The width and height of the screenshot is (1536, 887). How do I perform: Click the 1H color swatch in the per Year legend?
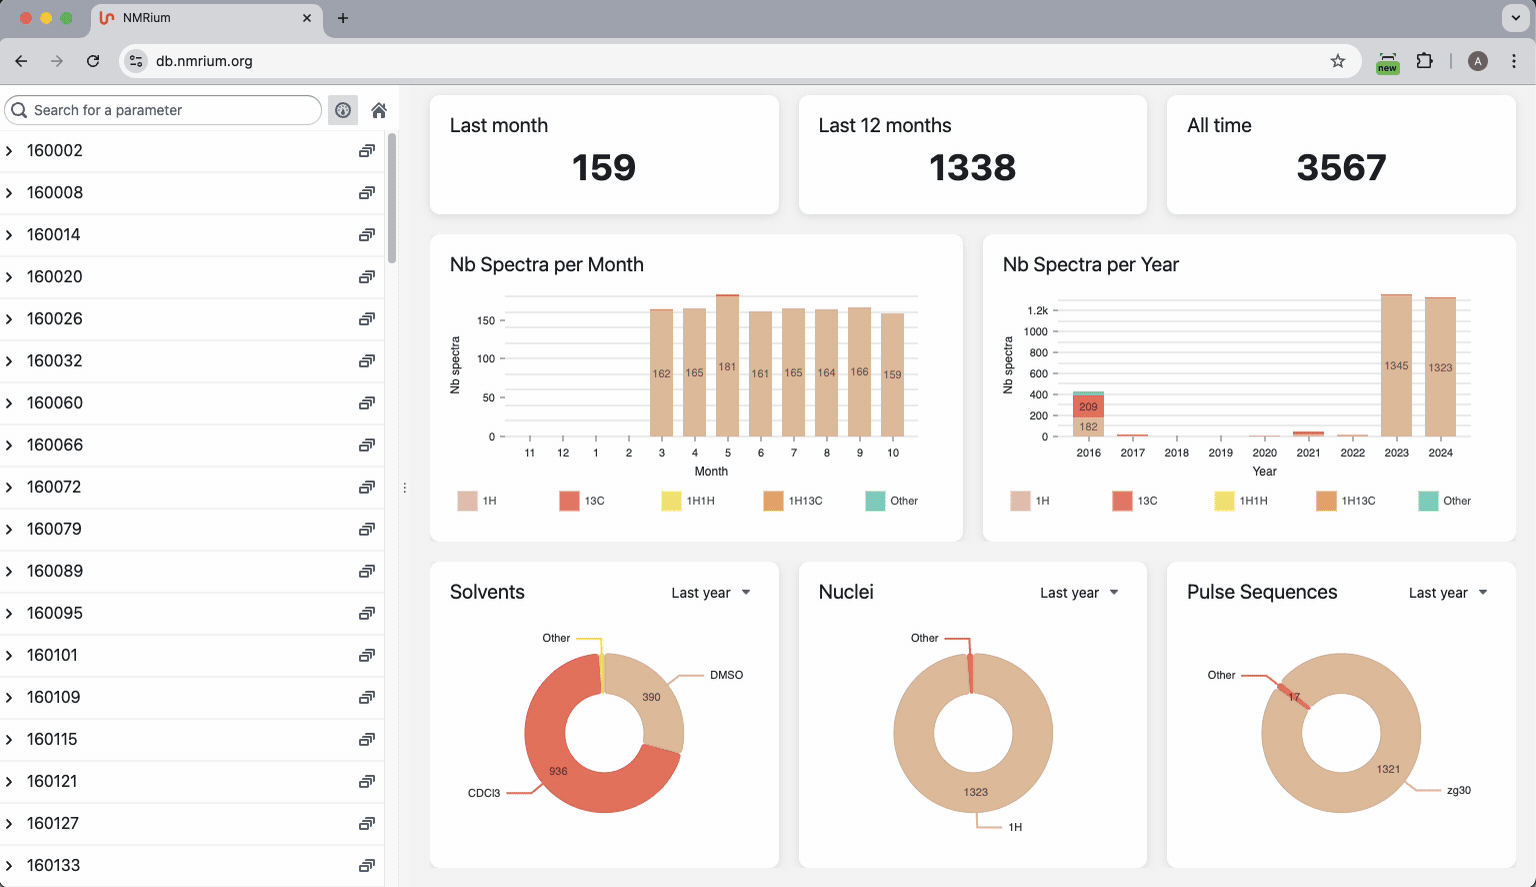(x=1020, y=501)
